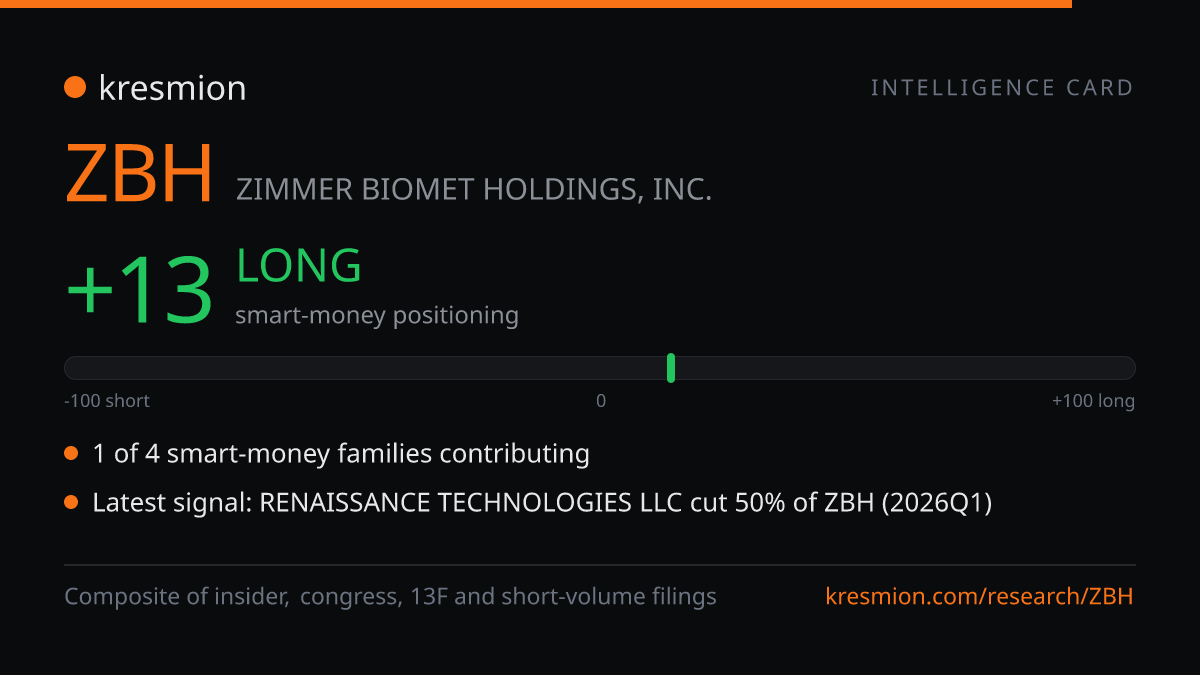Click the orange progress bar at top

click(536, 4)
